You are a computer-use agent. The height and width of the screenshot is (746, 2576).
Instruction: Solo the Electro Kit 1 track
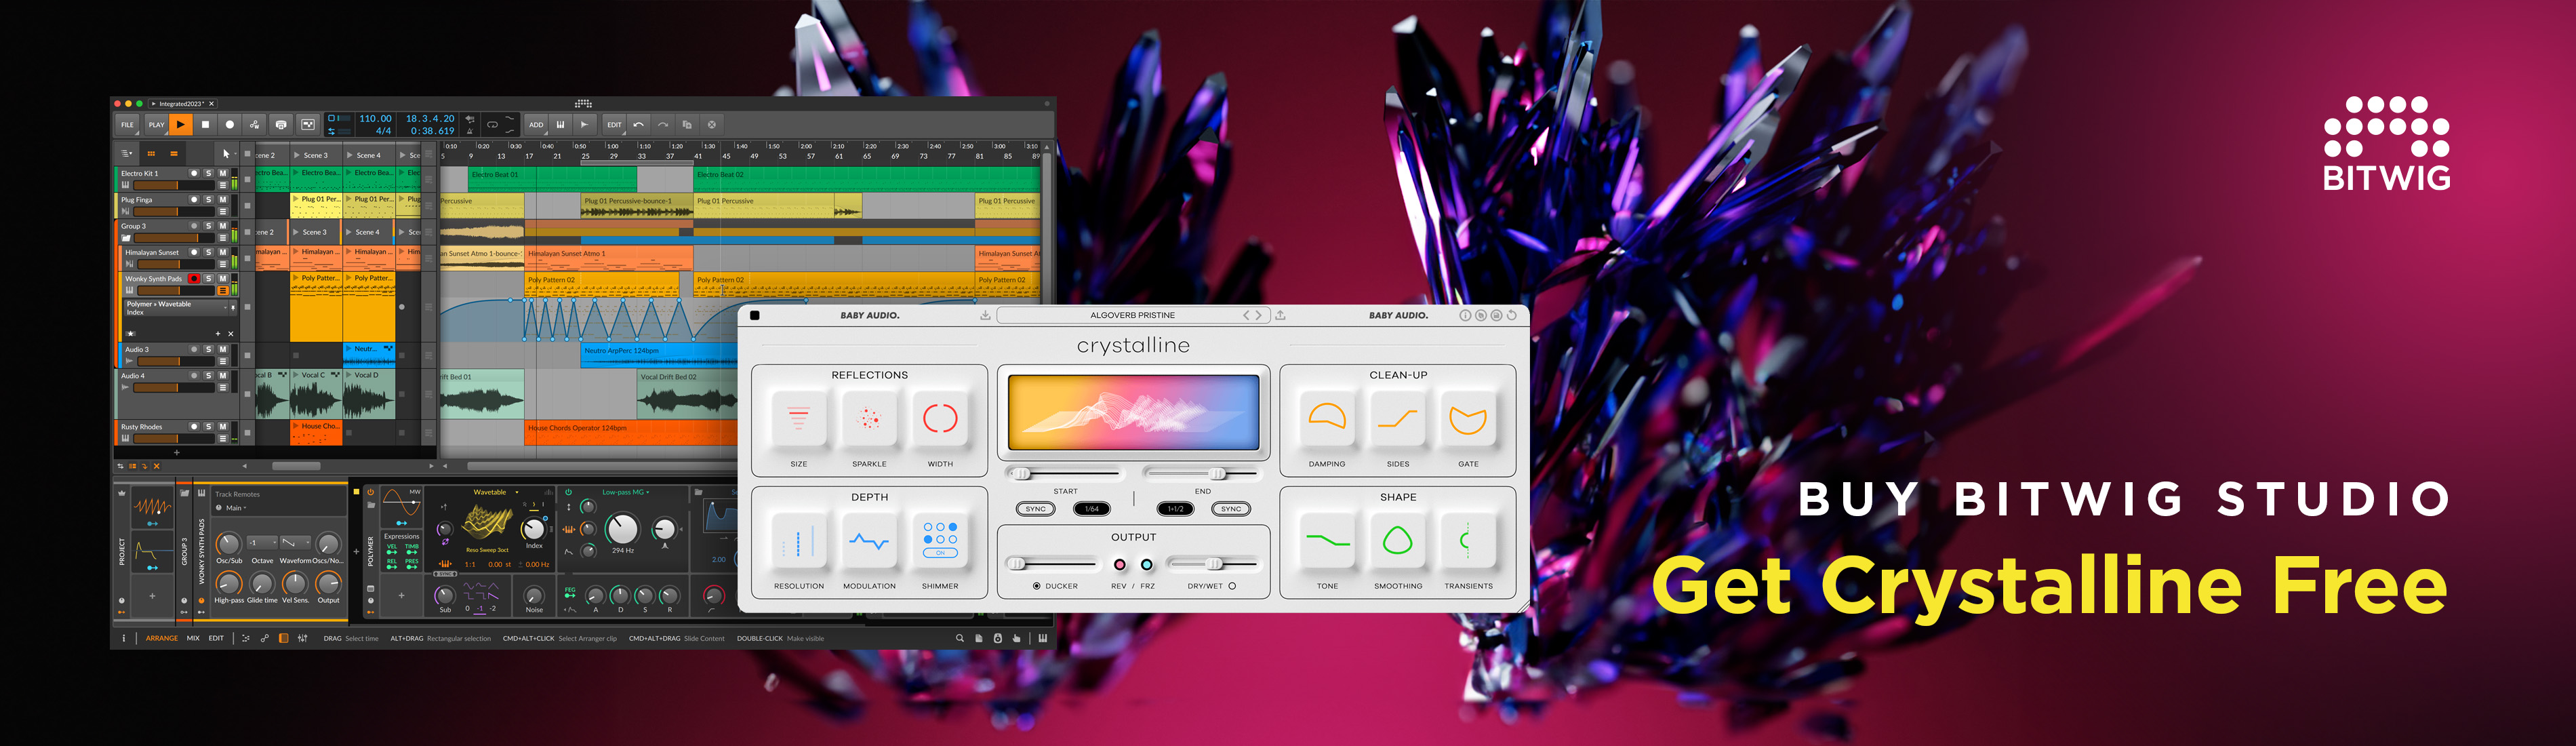(x=208, y=173)
